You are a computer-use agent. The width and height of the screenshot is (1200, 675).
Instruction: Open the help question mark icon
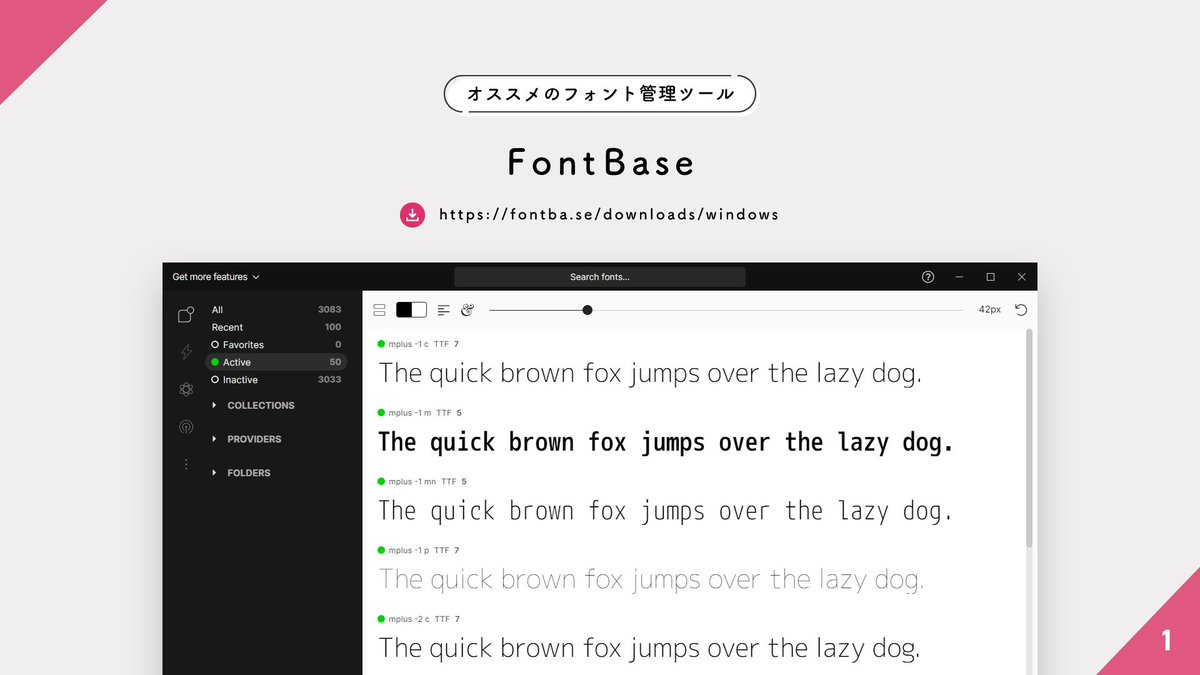[x=928, y=277]
